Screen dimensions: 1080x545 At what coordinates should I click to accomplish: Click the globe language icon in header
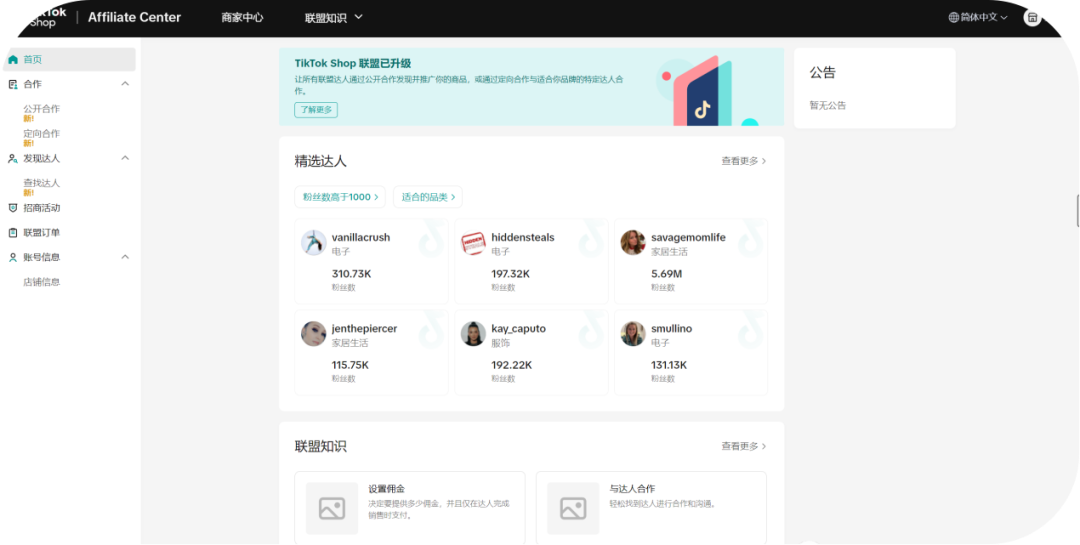(x=953, y=17)
